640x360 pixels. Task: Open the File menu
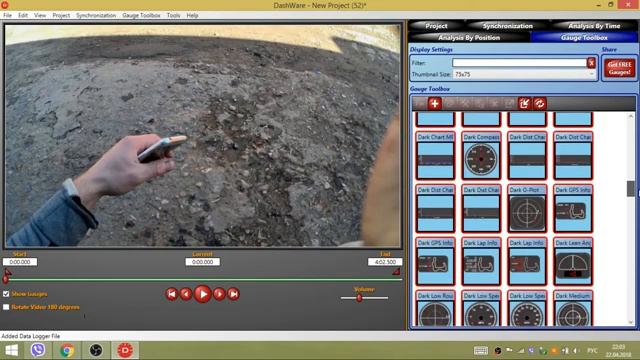pyautogui.click(x=7, y=15)
